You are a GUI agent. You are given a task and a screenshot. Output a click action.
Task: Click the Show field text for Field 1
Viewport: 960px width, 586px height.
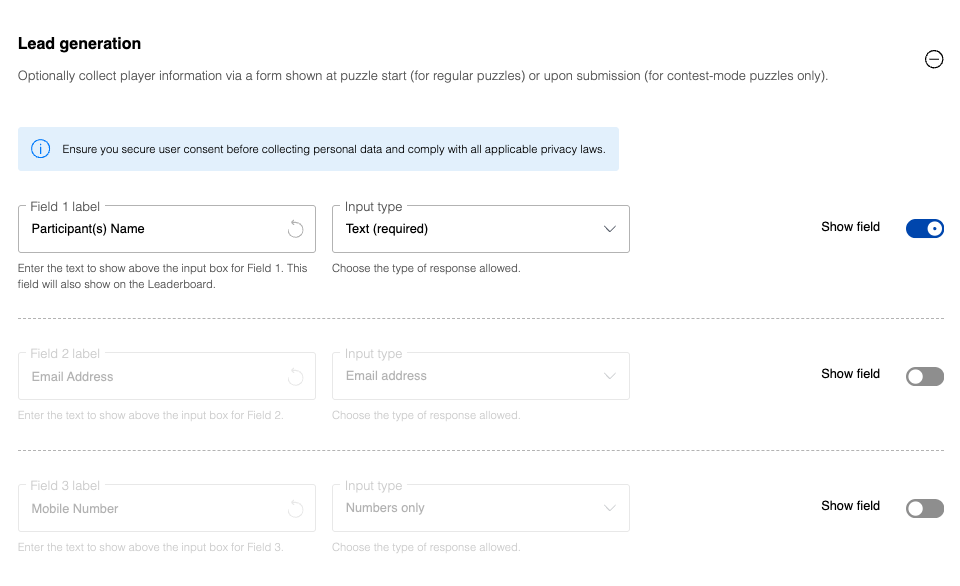tap(850, 227)
